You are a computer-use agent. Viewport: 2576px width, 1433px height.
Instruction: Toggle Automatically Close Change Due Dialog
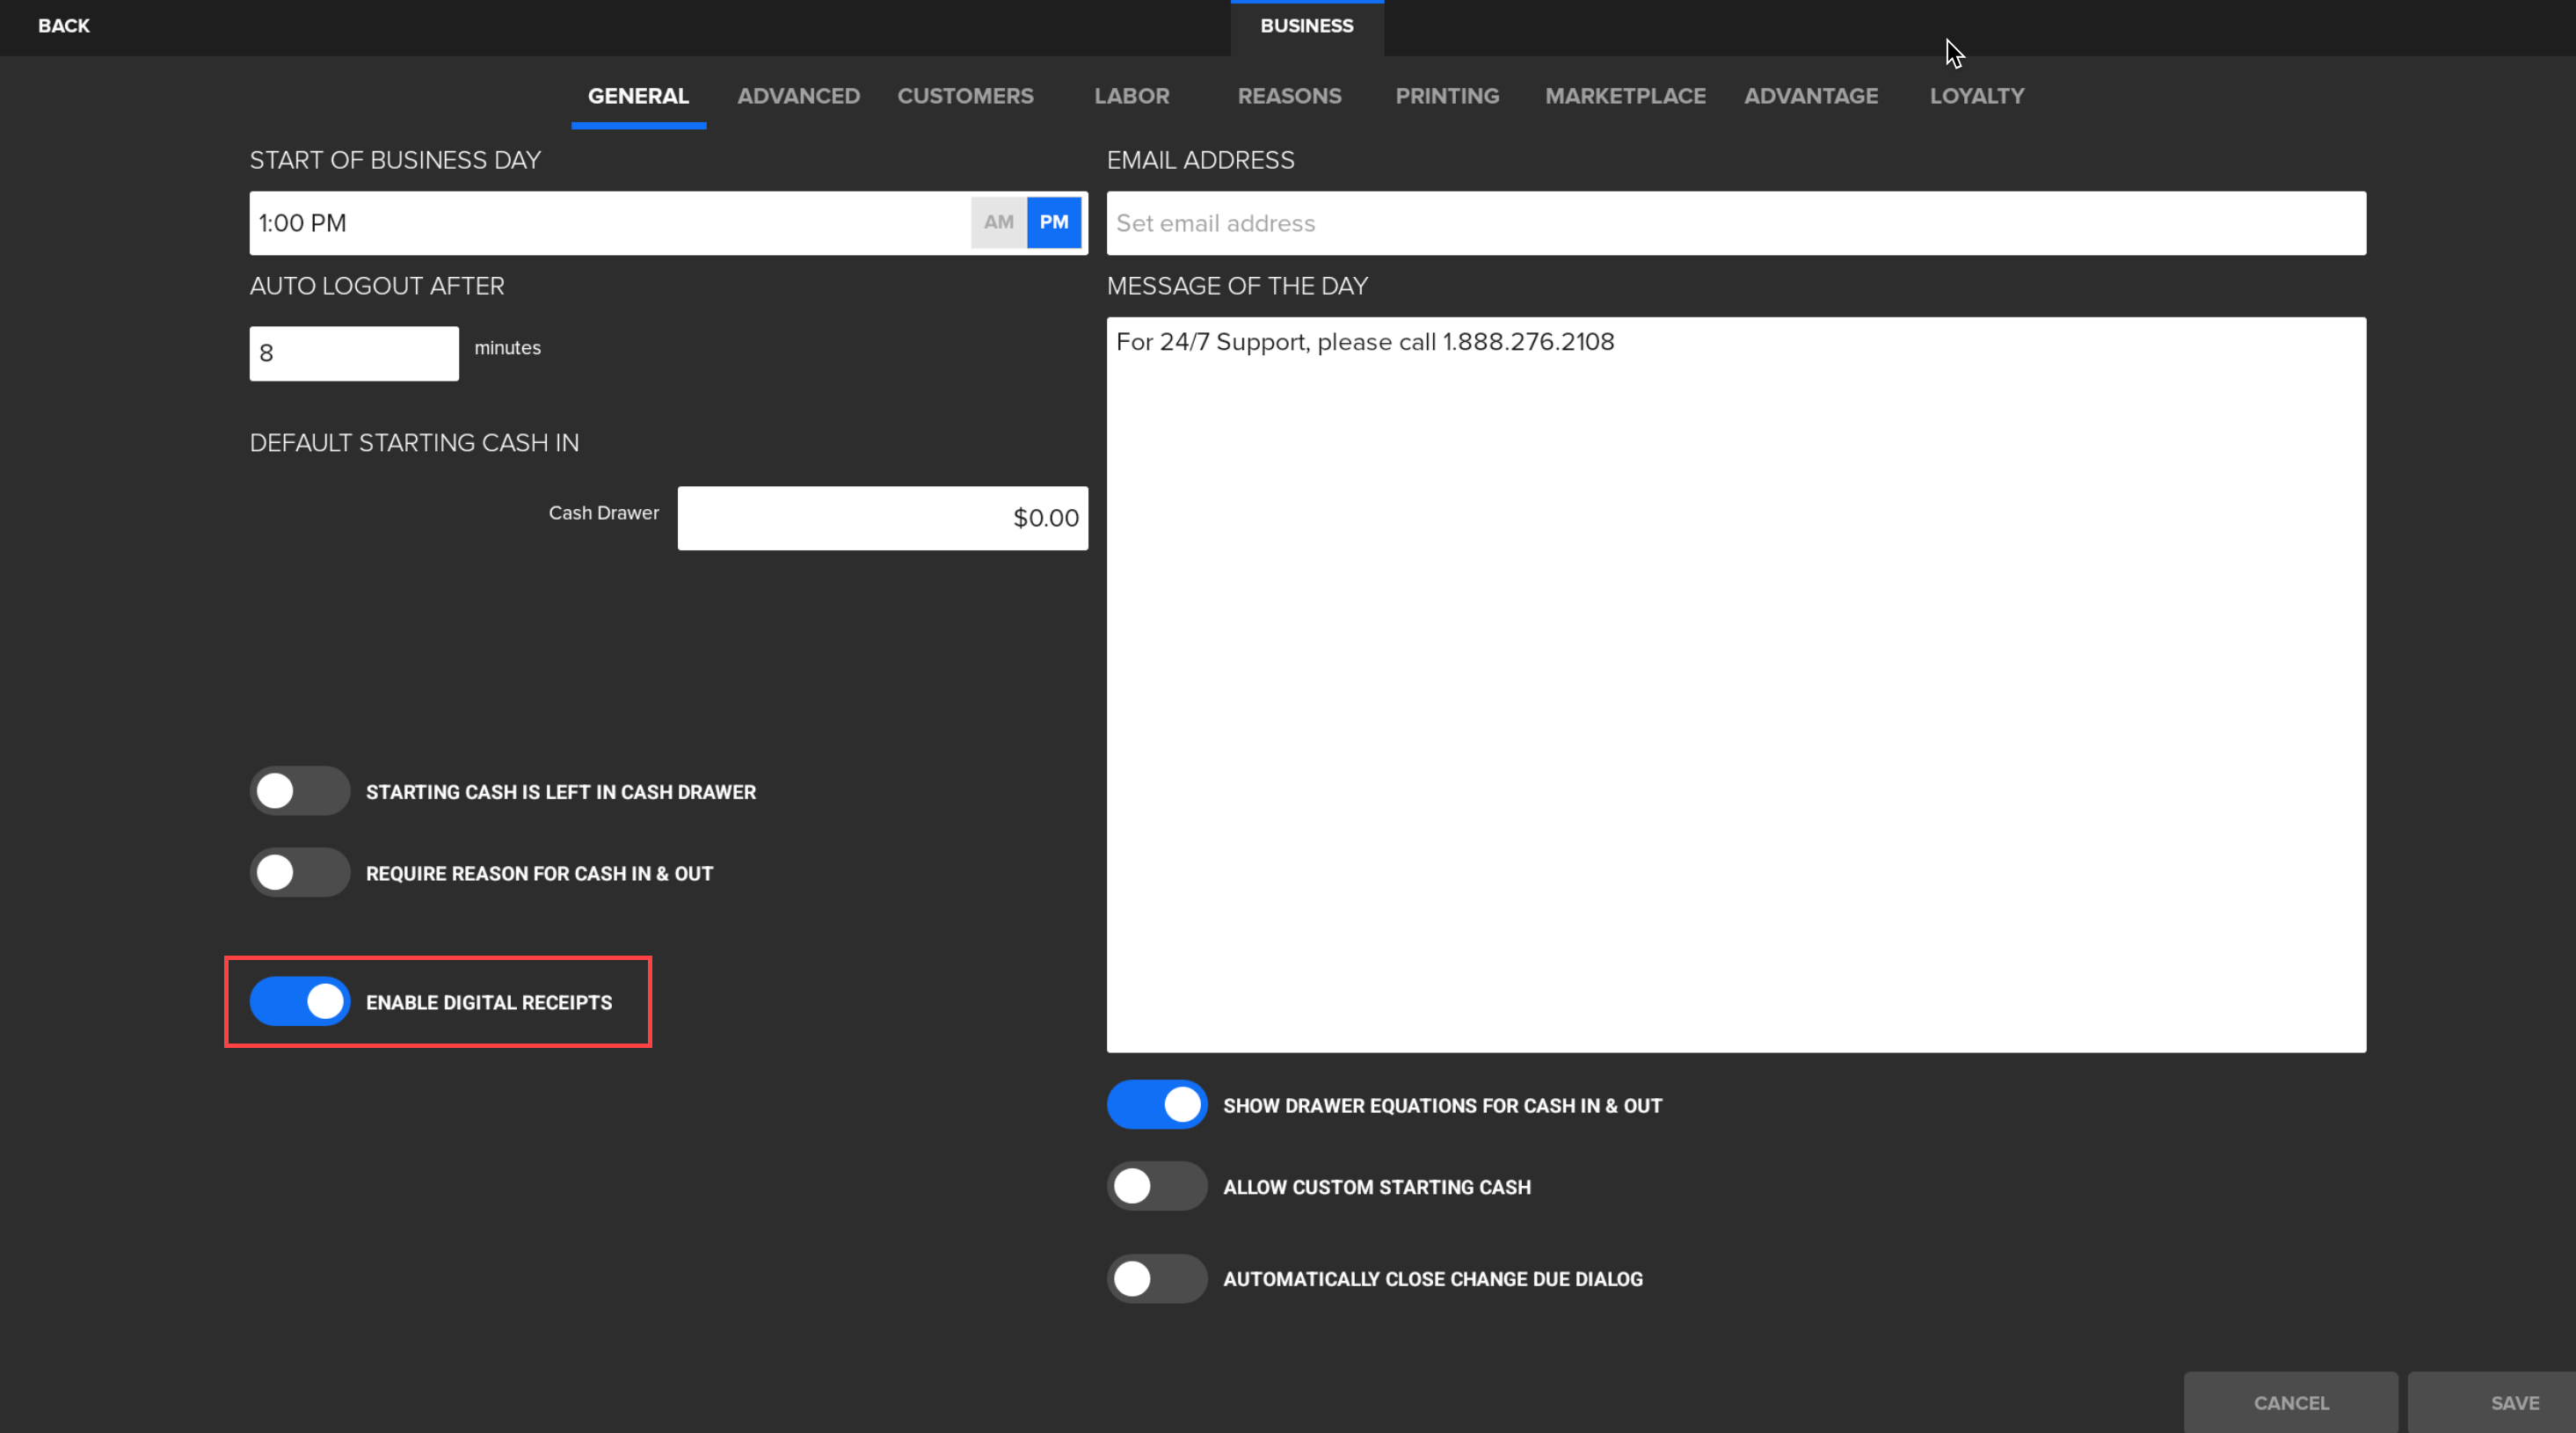click(1156, 1278)
